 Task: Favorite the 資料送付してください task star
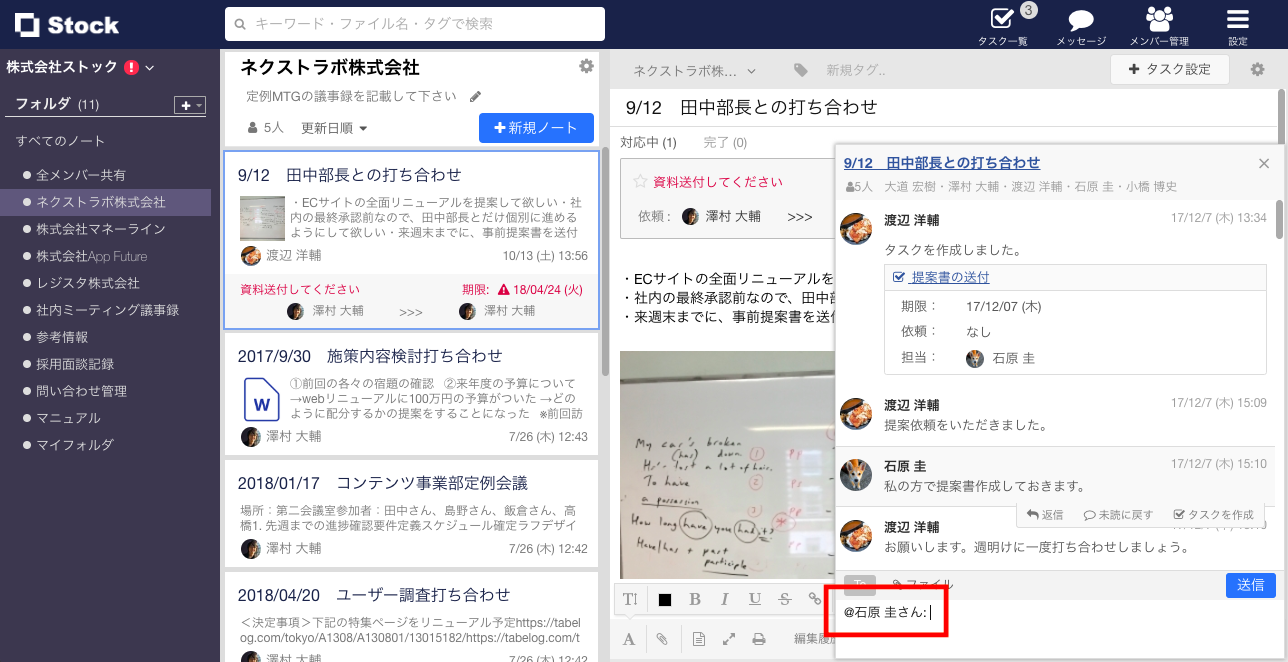click(x=640, y=182)
